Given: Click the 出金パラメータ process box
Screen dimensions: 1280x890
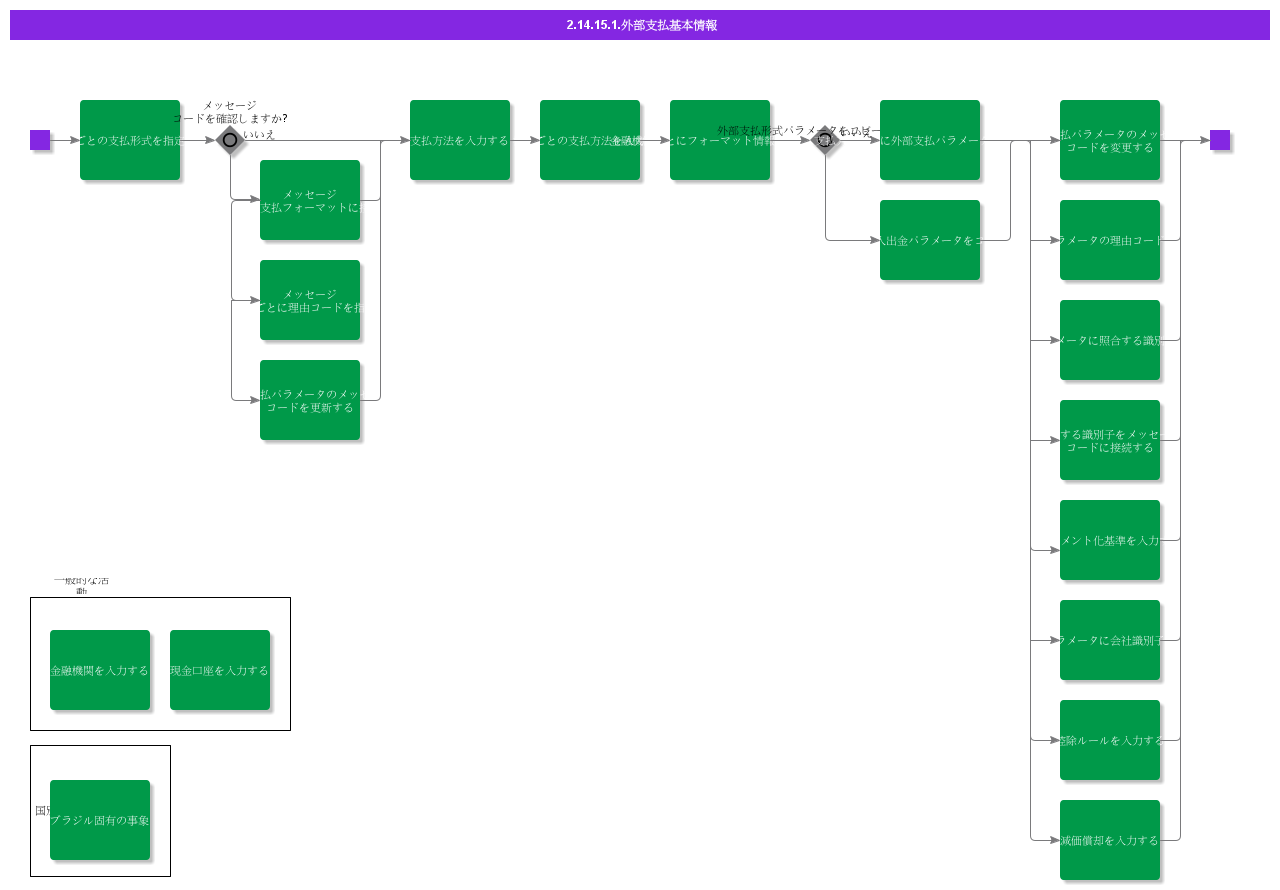Looking at the screenshot, I should pyautogui.click(x=930, y=240).
